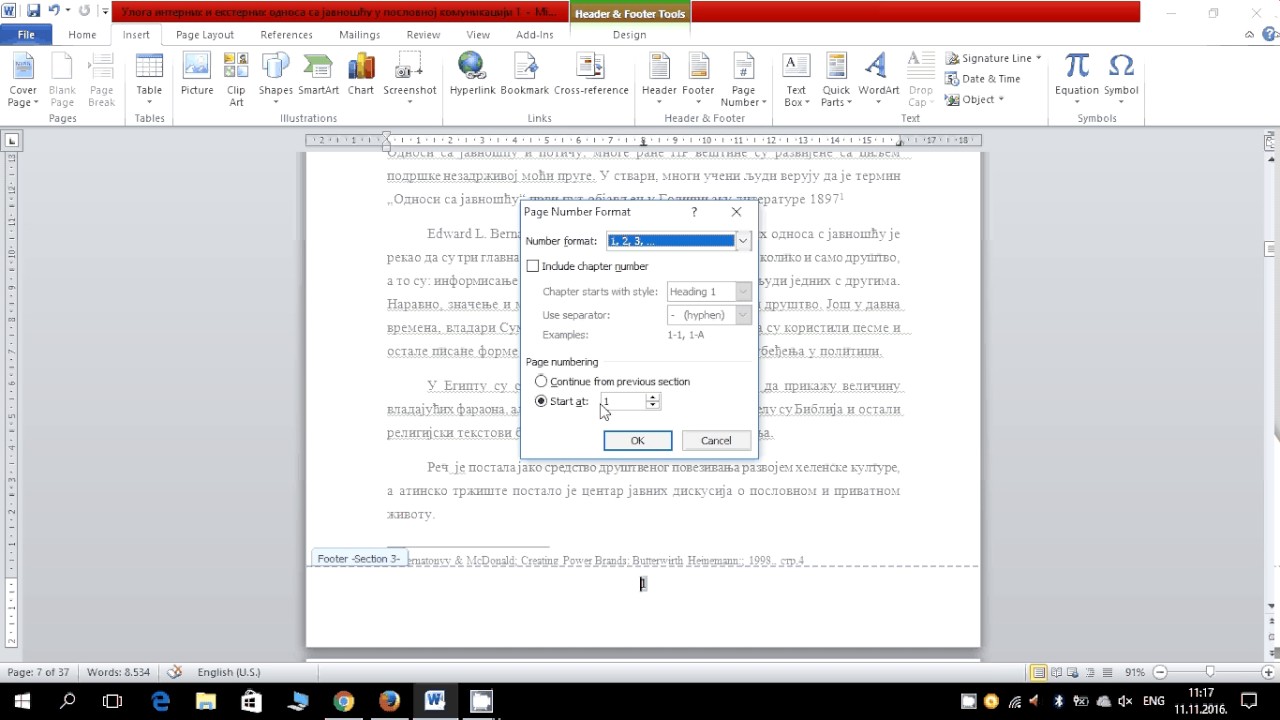1280x720 pixels.
Task: Switch to the Mailings tab
Action: pos(359,34)
